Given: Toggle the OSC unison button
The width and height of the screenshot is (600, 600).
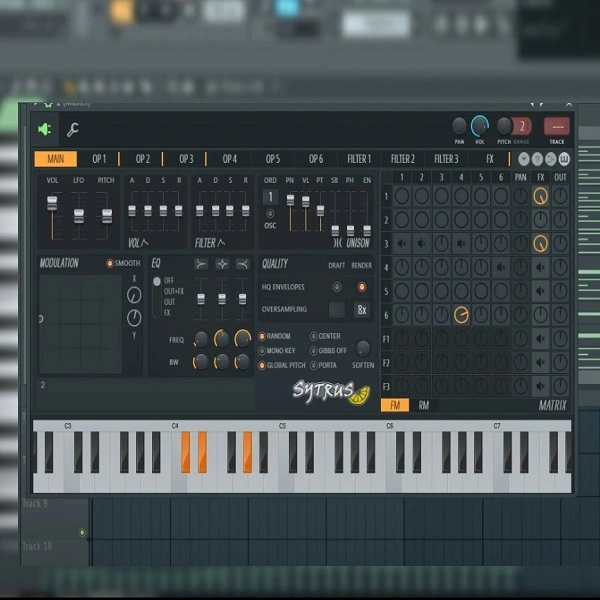Looking at the screenshot, I should [270, 214].
